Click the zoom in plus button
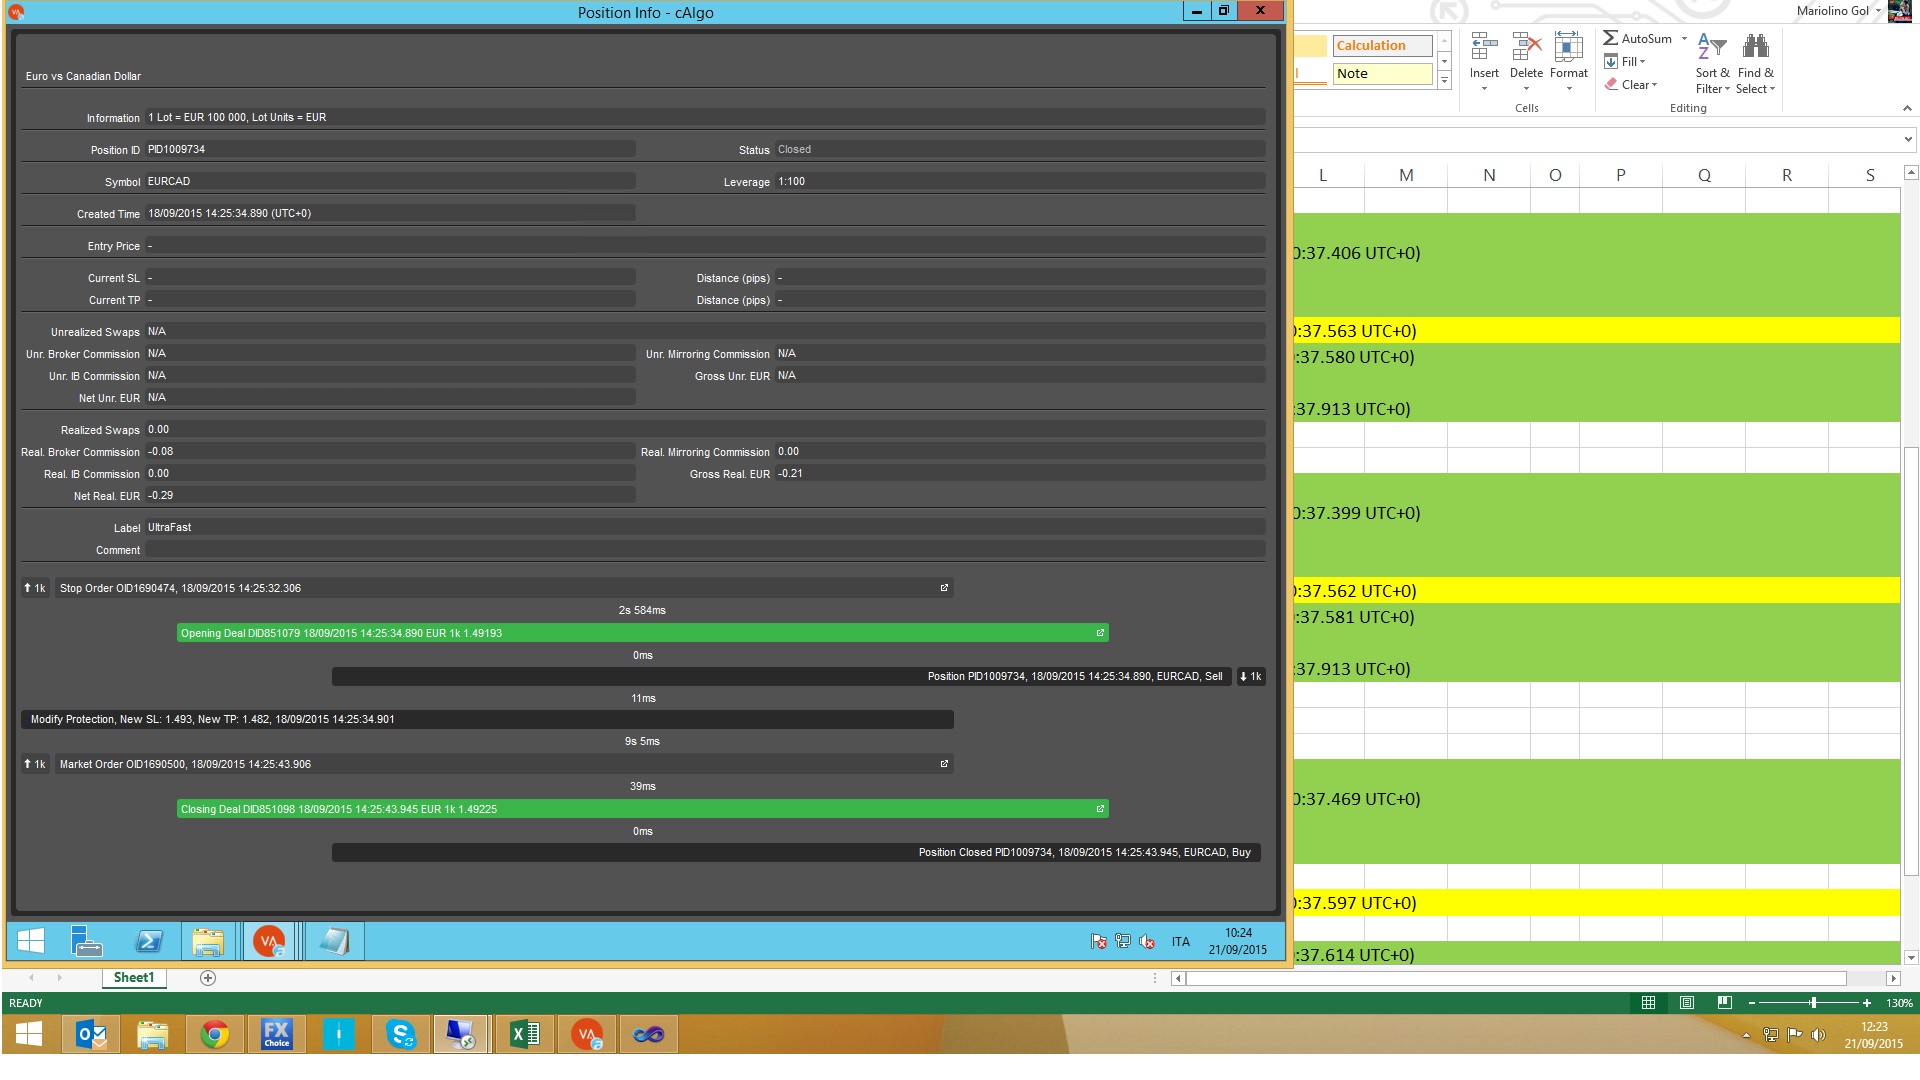Screen dimensions: 1920x1080 point(1867,1003)
